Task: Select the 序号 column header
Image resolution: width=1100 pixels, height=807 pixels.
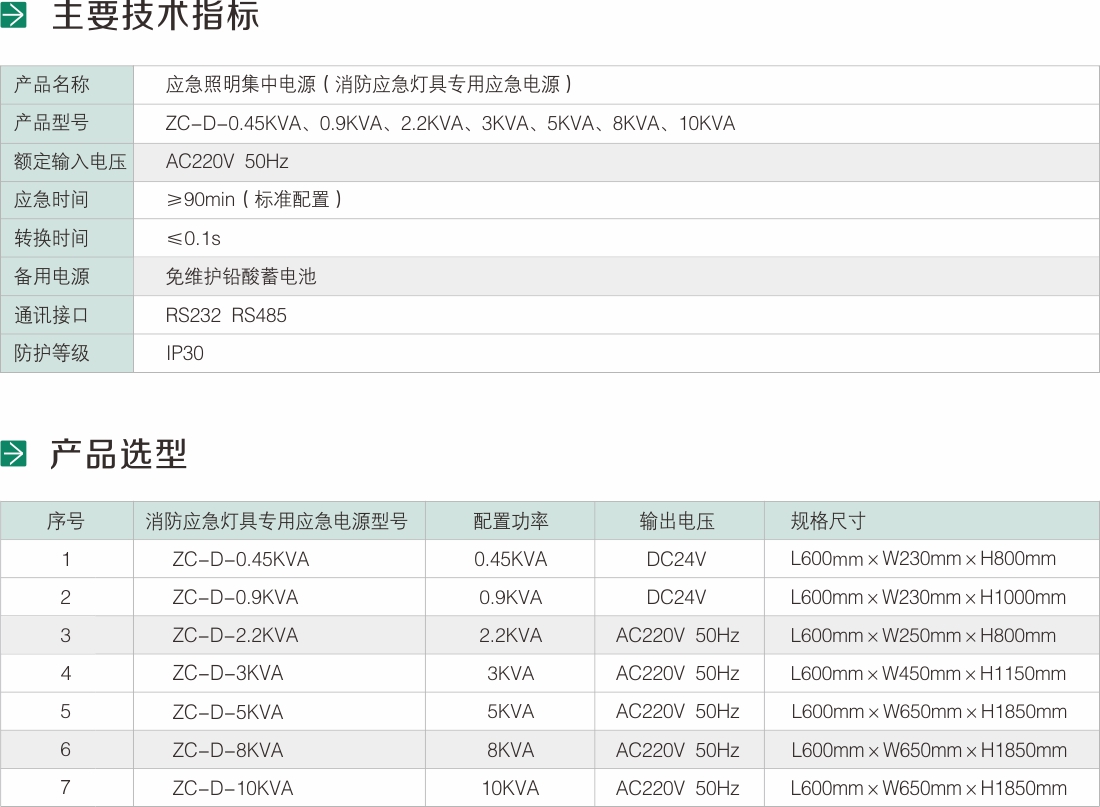Action: pos(66,521)
